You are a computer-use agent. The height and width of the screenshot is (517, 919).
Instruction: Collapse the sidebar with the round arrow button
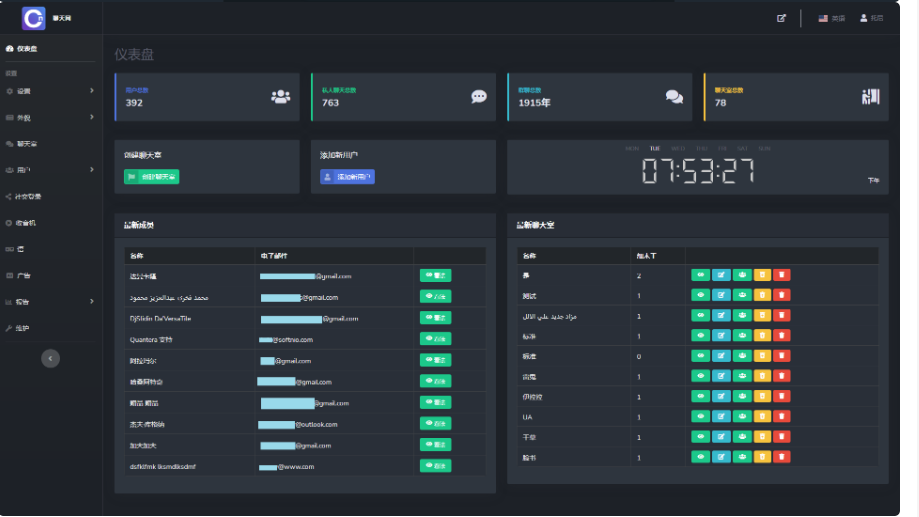click(51, 358)
